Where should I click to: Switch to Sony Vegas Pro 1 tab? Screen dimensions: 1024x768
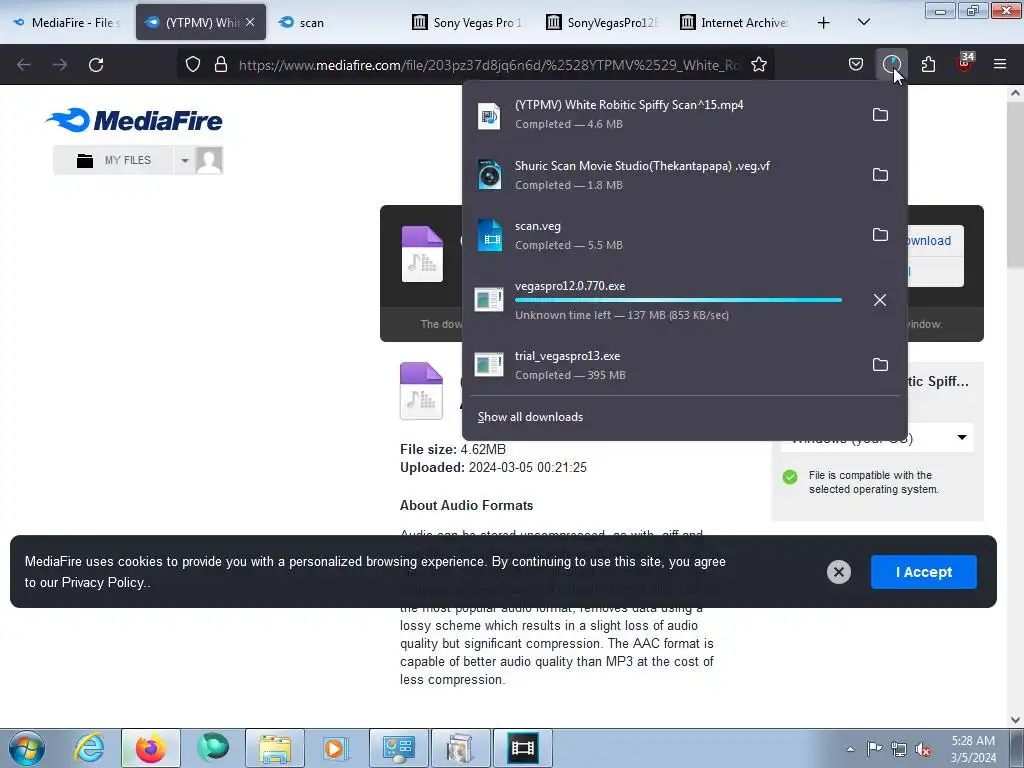[468, 23]
